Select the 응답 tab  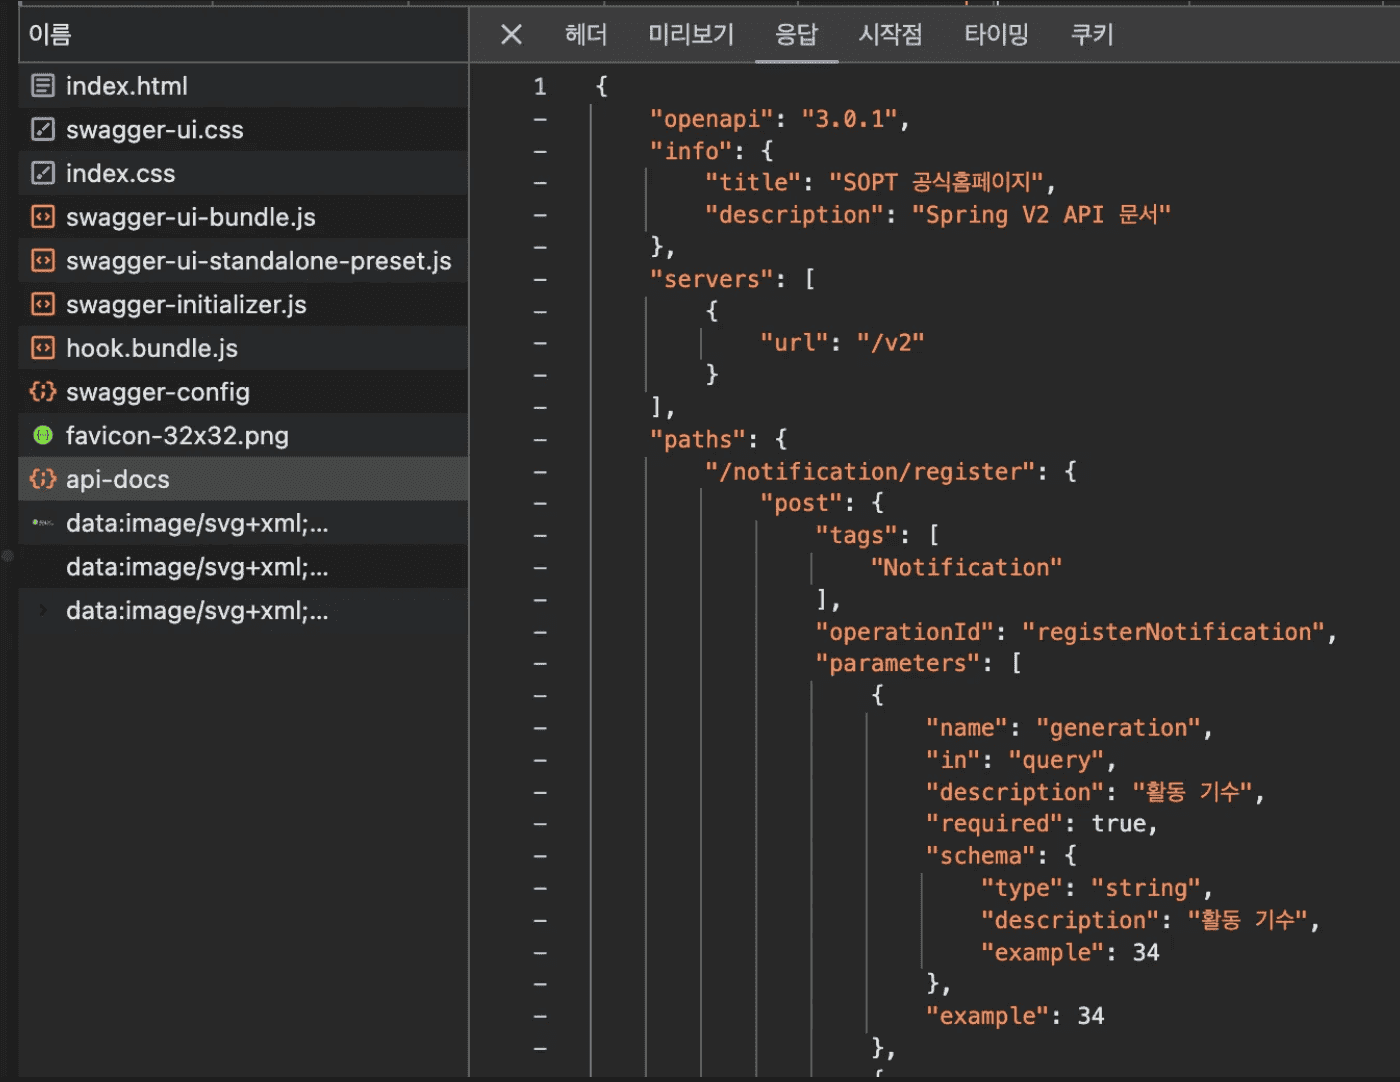coord(796,35)
